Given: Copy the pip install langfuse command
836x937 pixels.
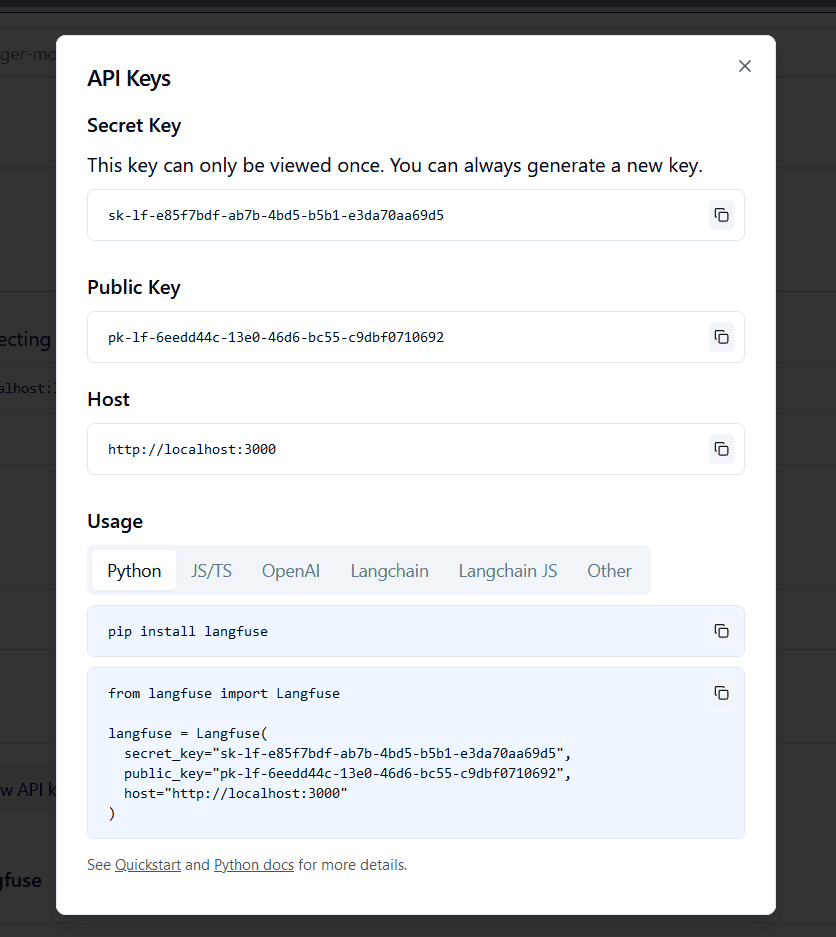Looking at the screenshot, I should tap(721, 631).
